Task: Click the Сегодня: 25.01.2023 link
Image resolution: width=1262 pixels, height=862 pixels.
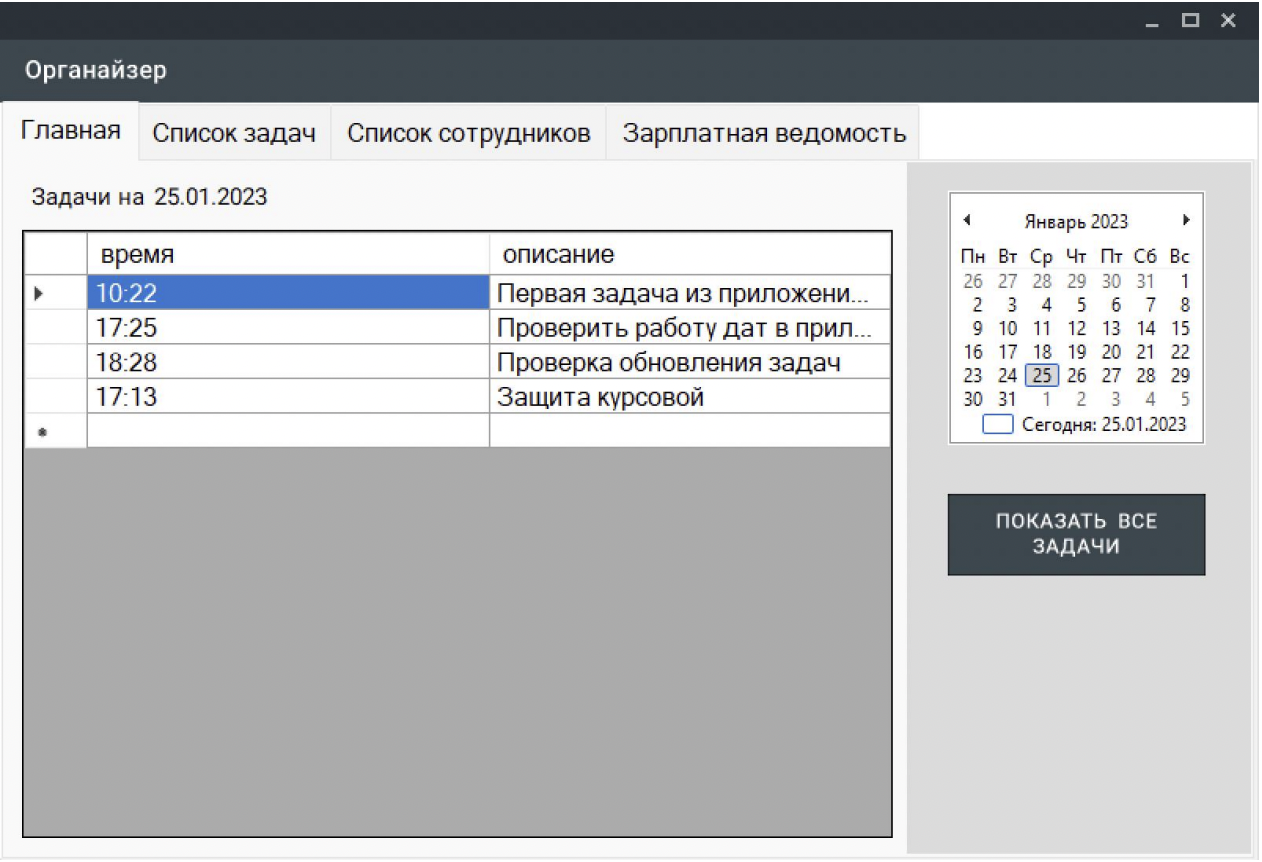Action: coord(1105,422)
